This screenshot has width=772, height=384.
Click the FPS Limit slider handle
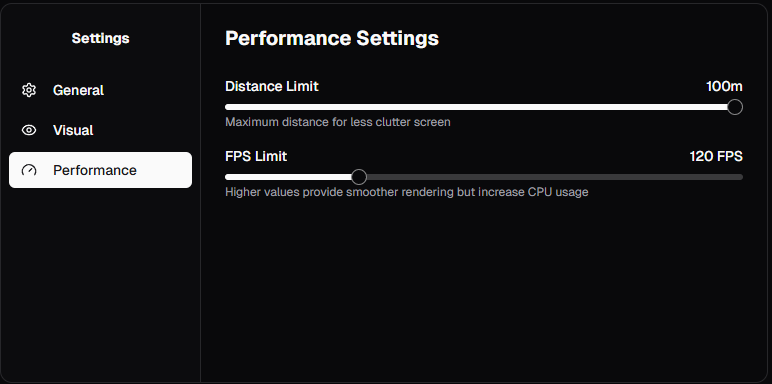(359, 177)
